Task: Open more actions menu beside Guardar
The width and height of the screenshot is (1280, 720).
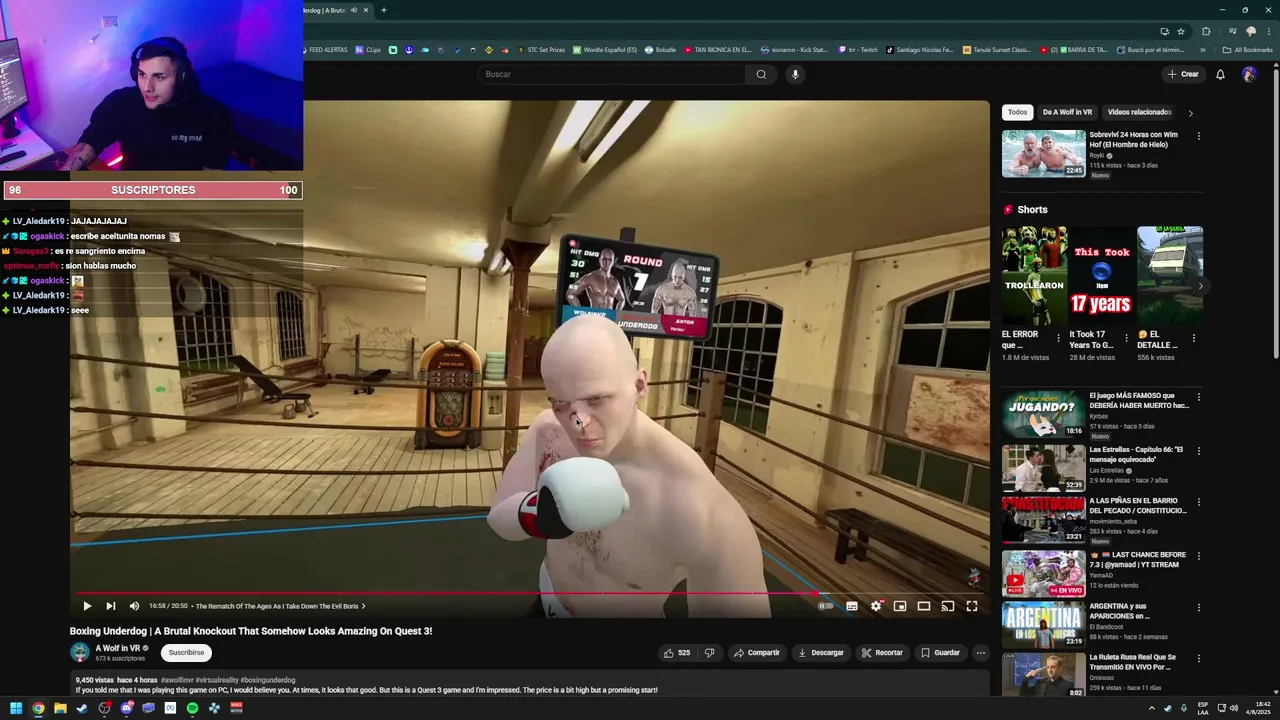Action: [981, 653]
